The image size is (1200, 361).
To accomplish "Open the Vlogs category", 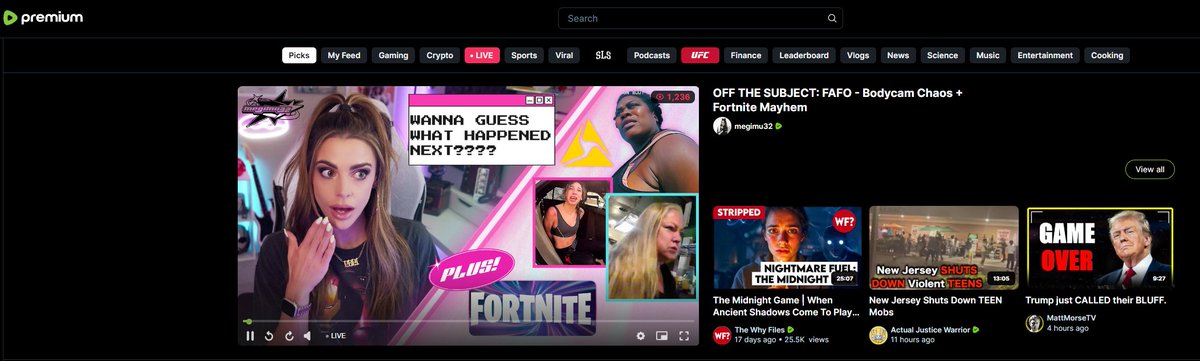I will point(858,56).
